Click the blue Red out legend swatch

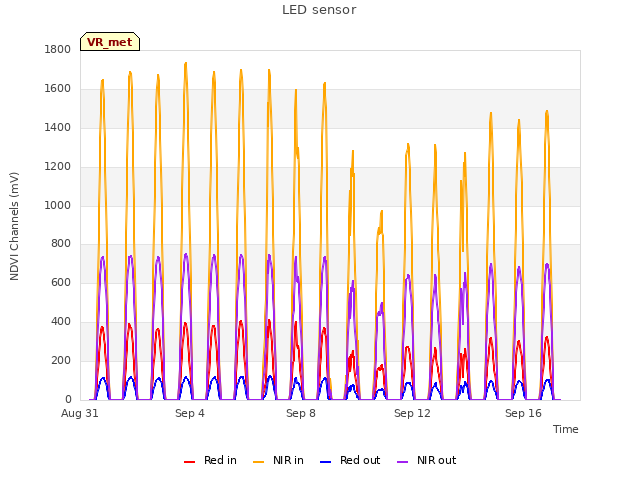325,462
